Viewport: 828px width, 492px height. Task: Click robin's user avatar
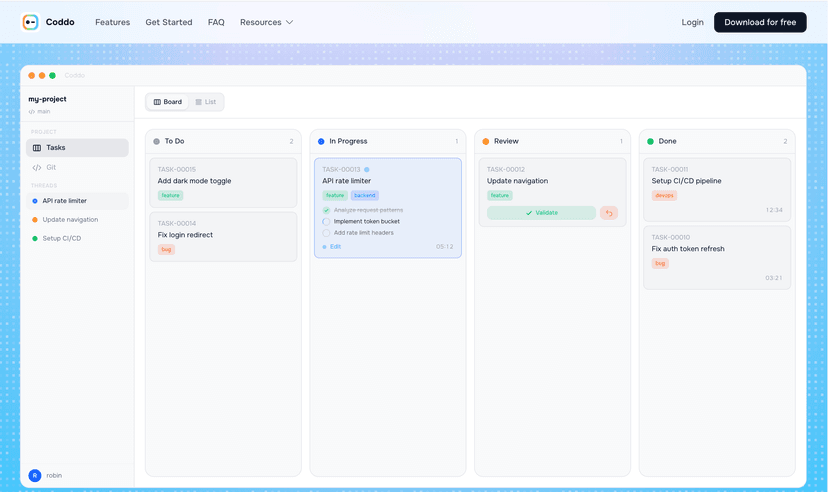(35, 475)
